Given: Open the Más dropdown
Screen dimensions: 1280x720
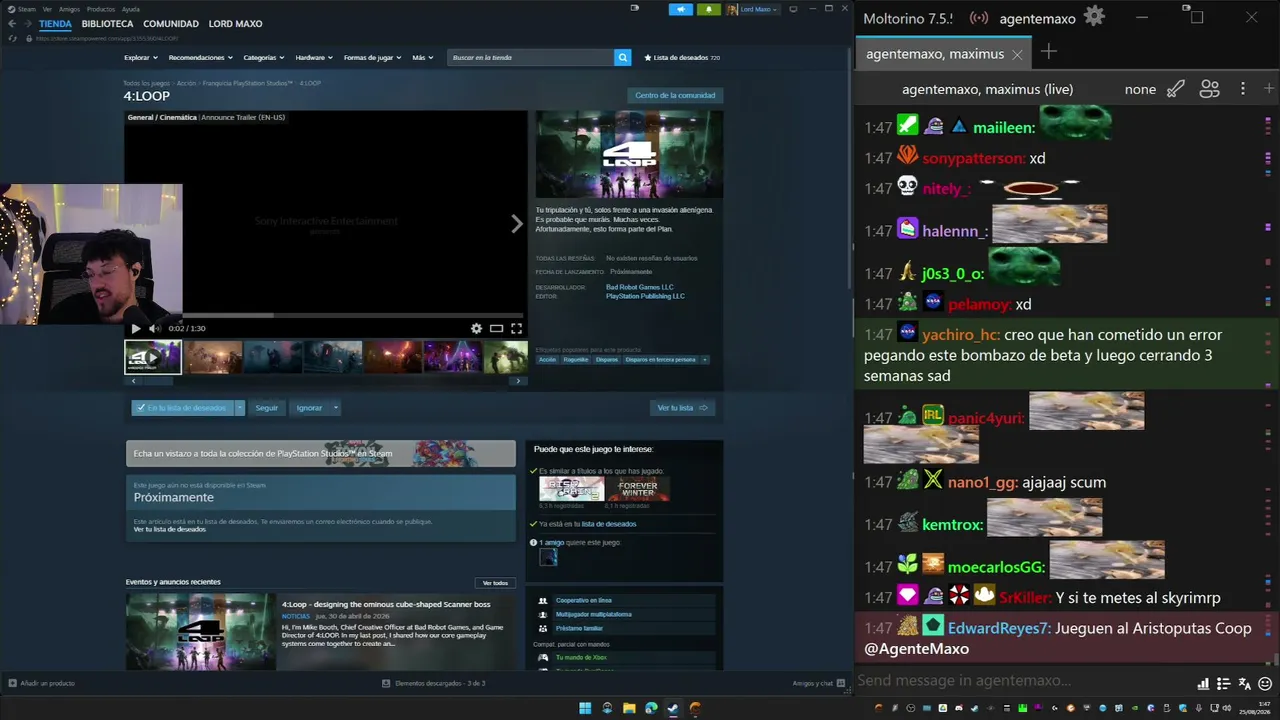Looking at the screenshot, I should [422, 58].
